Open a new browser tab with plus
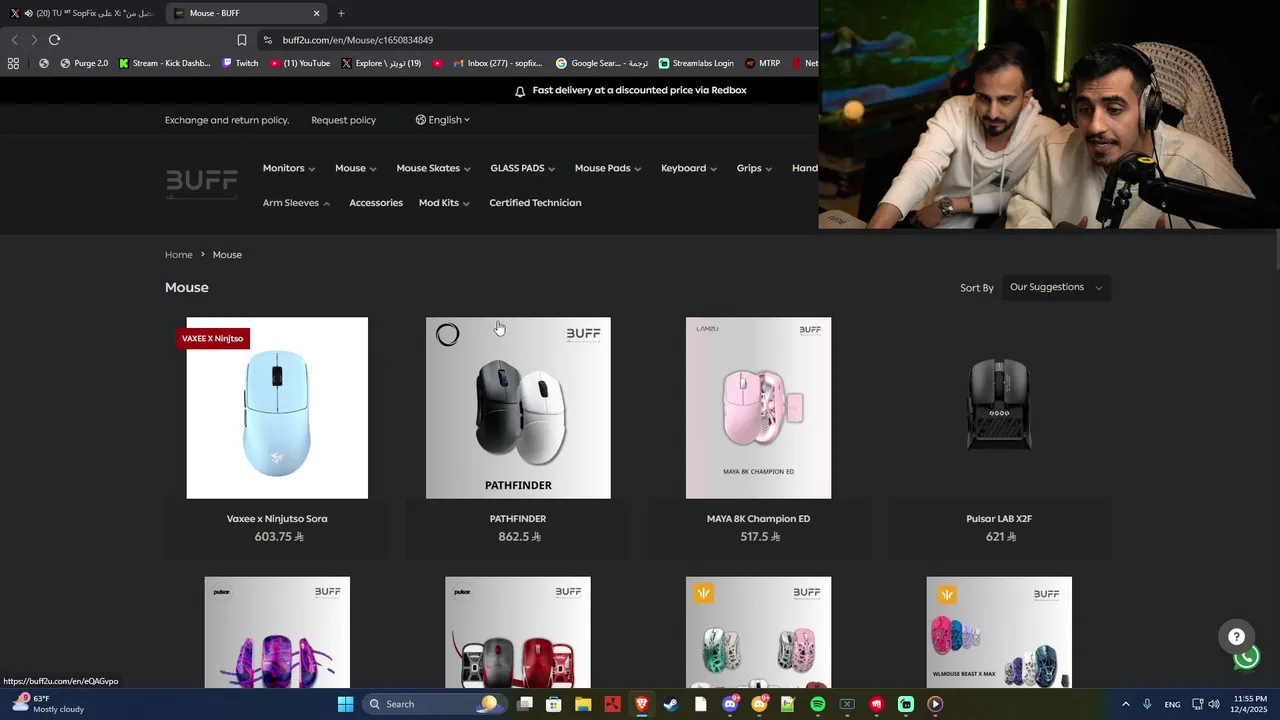This screenshot has width=1280, height=720. [341, 13]
